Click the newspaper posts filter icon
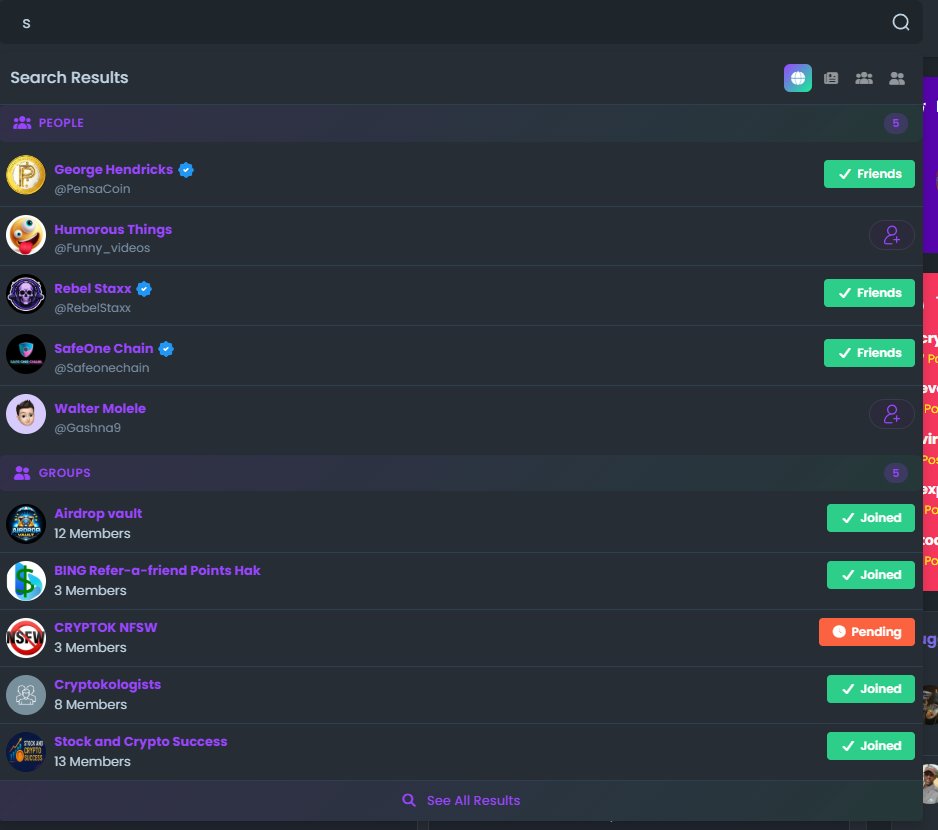This screenshot has height=830, width=938. (x=831, y=77)
